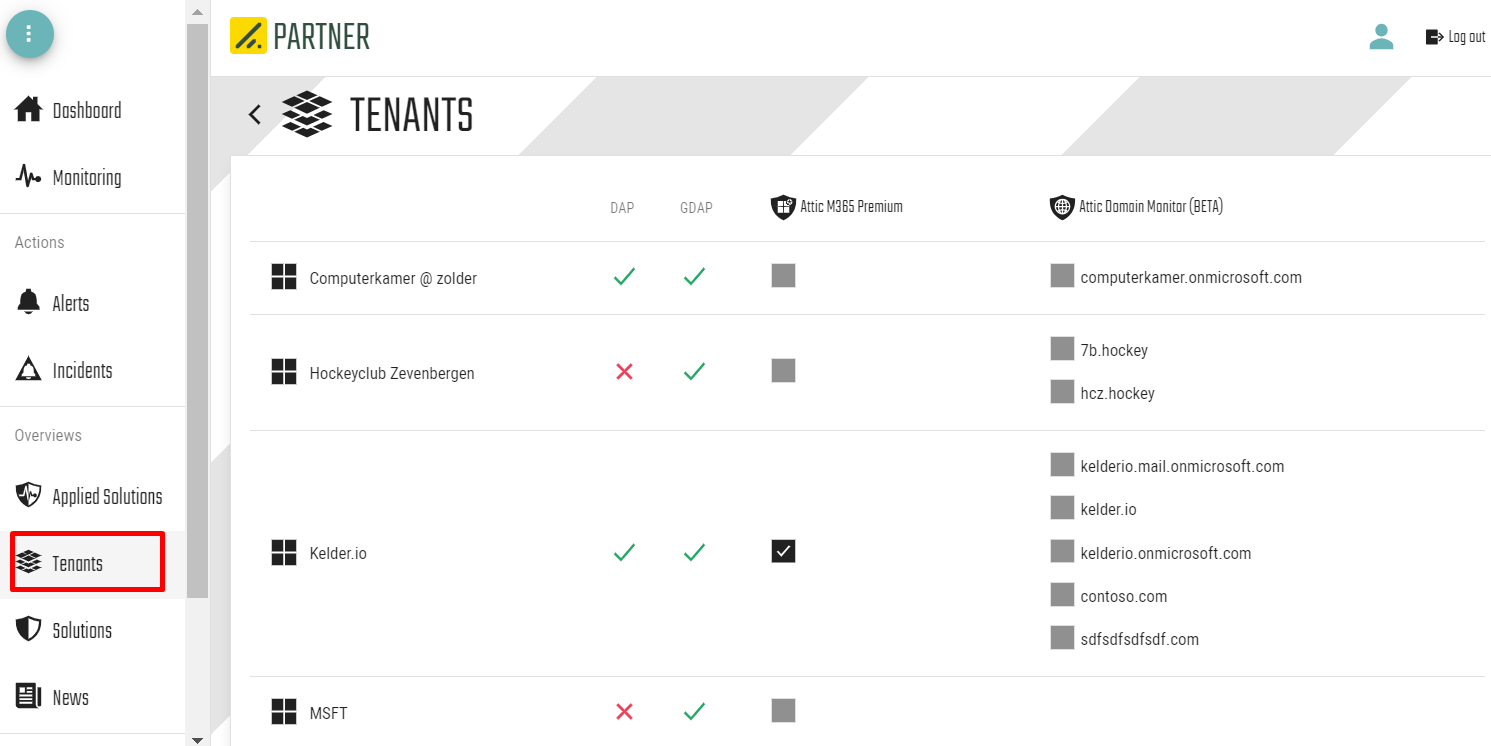
Task: Click the Dashboard home icon
Action: click(28, 109)
